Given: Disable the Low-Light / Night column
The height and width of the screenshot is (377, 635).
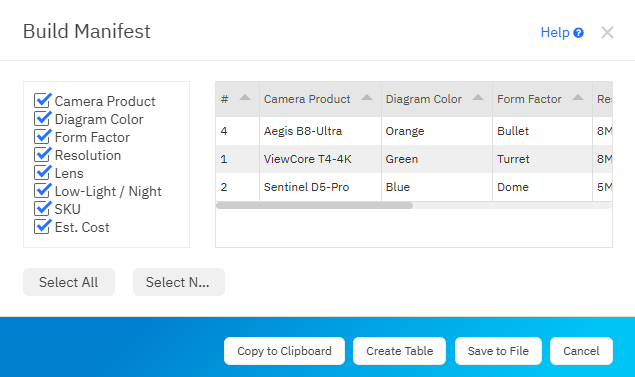Looking at the screenshot, I should [42, 191].
